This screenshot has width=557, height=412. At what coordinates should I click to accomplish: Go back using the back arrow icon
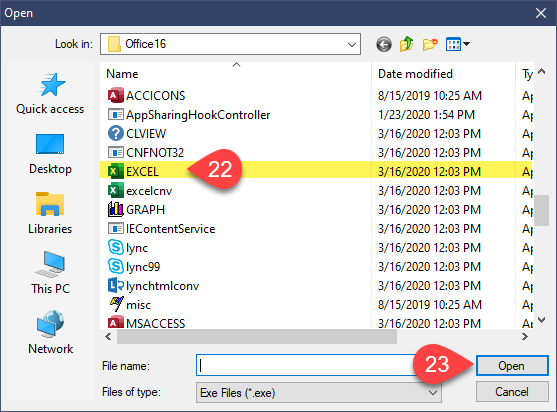(x=384, y=44)
